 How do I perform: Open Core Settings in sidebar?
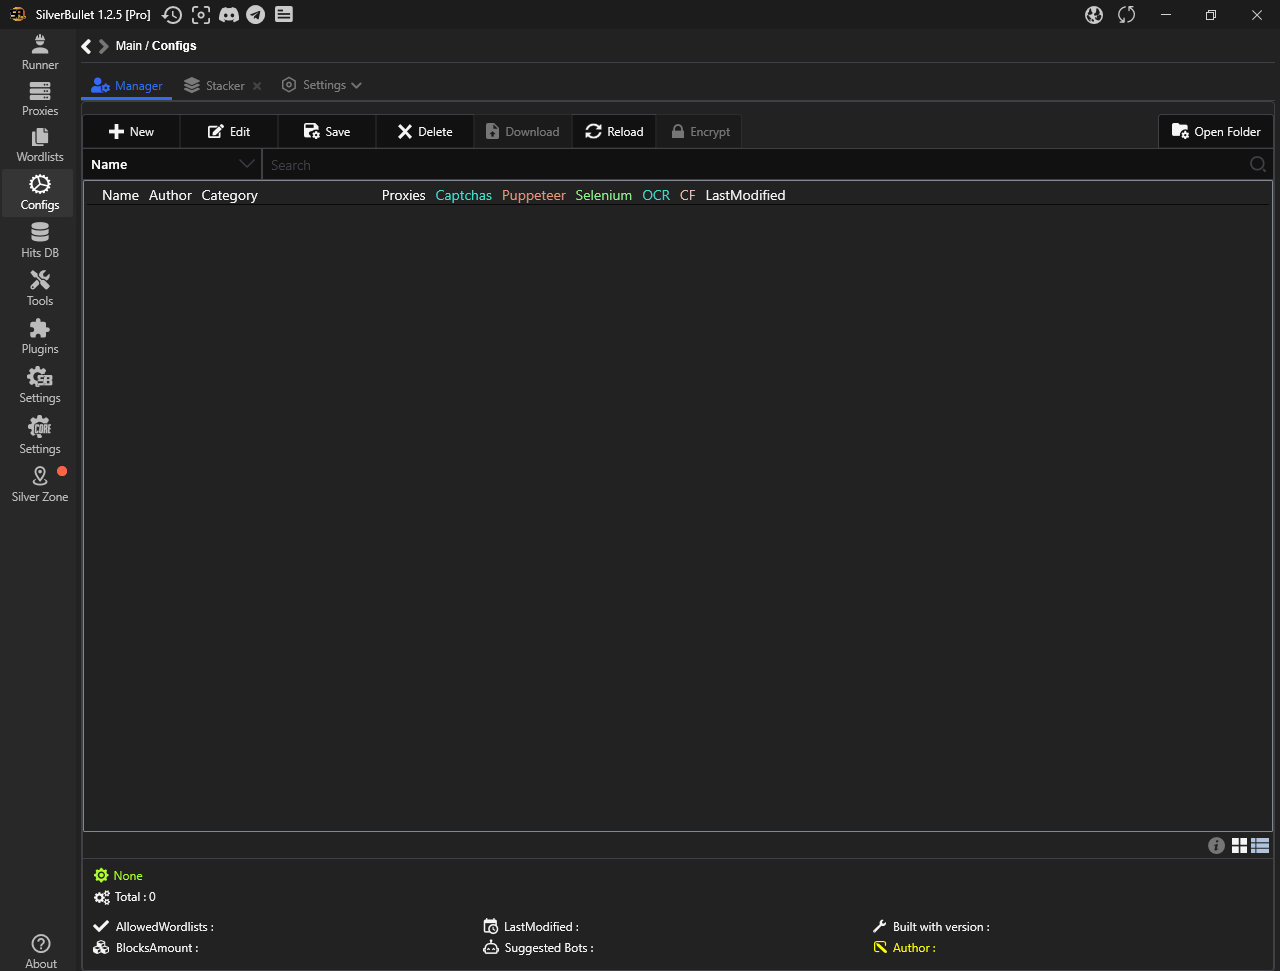pos(40,436)
